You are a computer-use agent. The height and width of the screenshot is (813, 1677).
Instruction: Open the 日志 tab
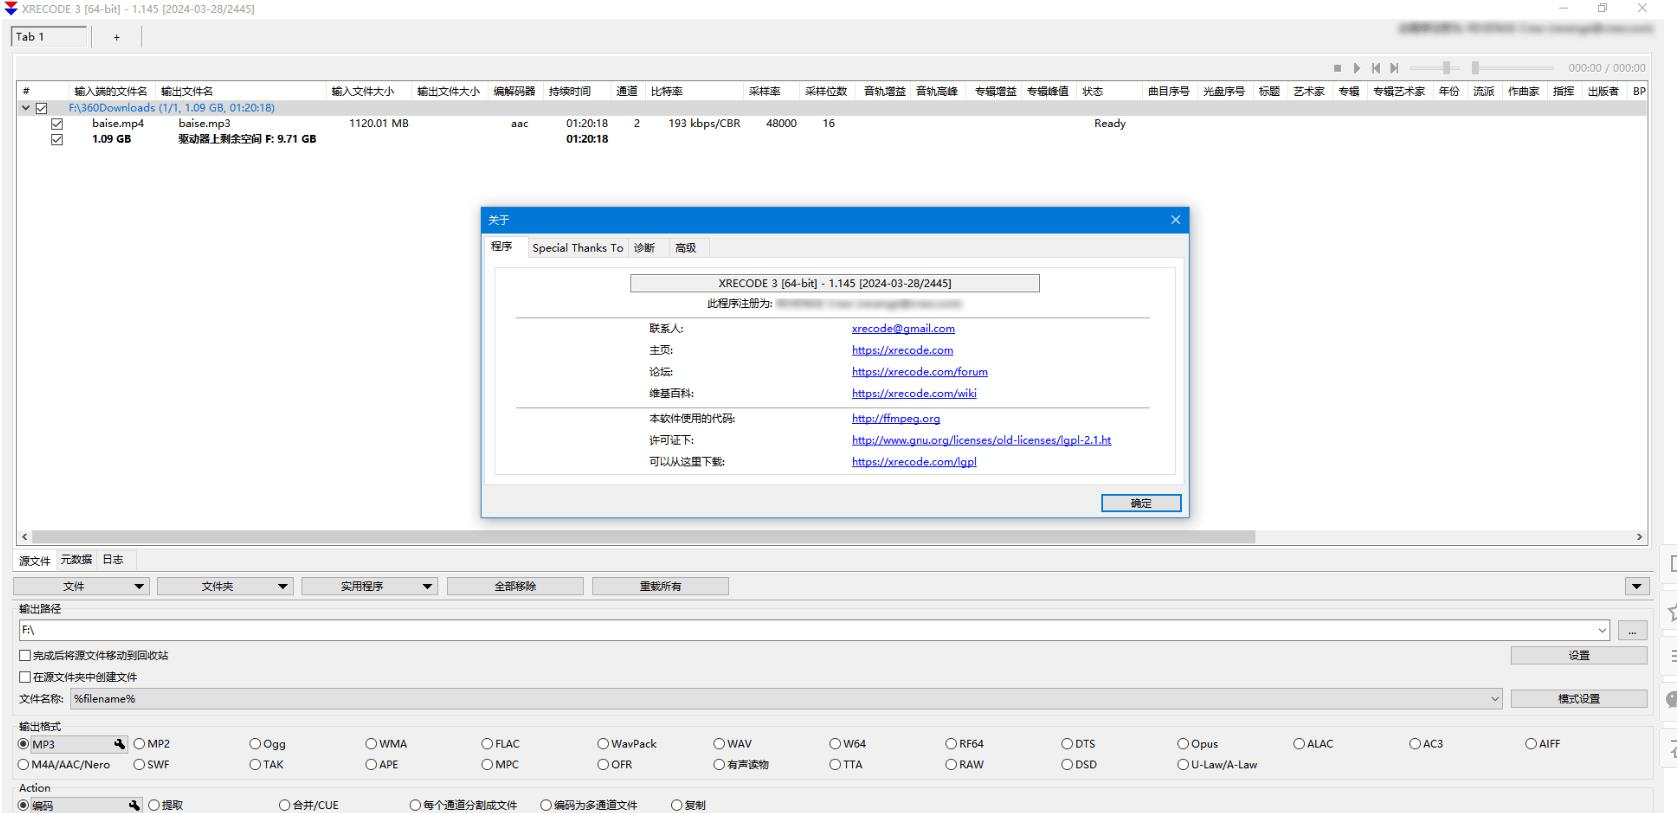coord(113,560)
